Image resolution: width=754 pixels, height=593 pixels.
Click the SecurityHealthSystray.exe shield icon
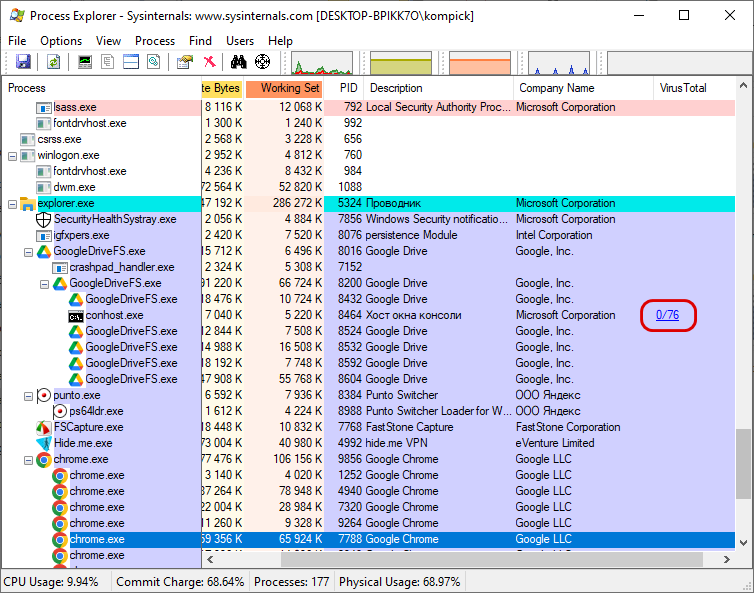(x=44, y=219)
